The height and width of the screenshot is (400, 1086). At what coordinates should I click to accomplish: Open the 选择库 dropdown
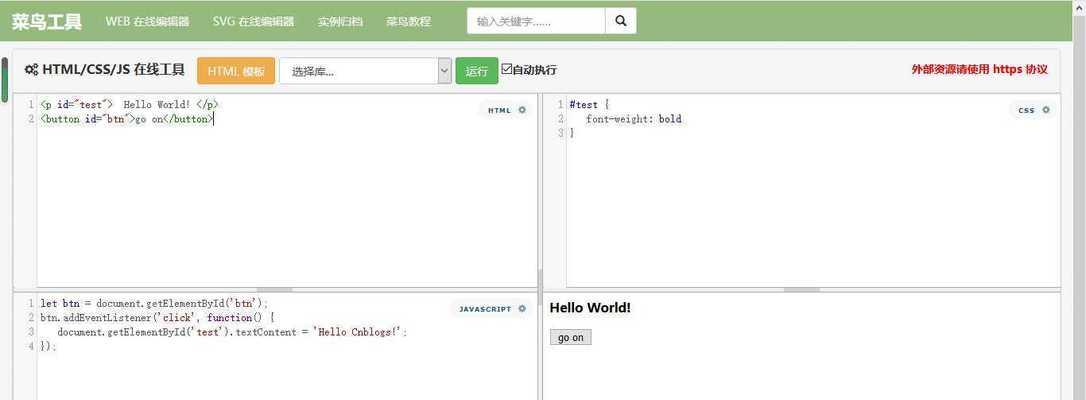[x=365, y=71]
